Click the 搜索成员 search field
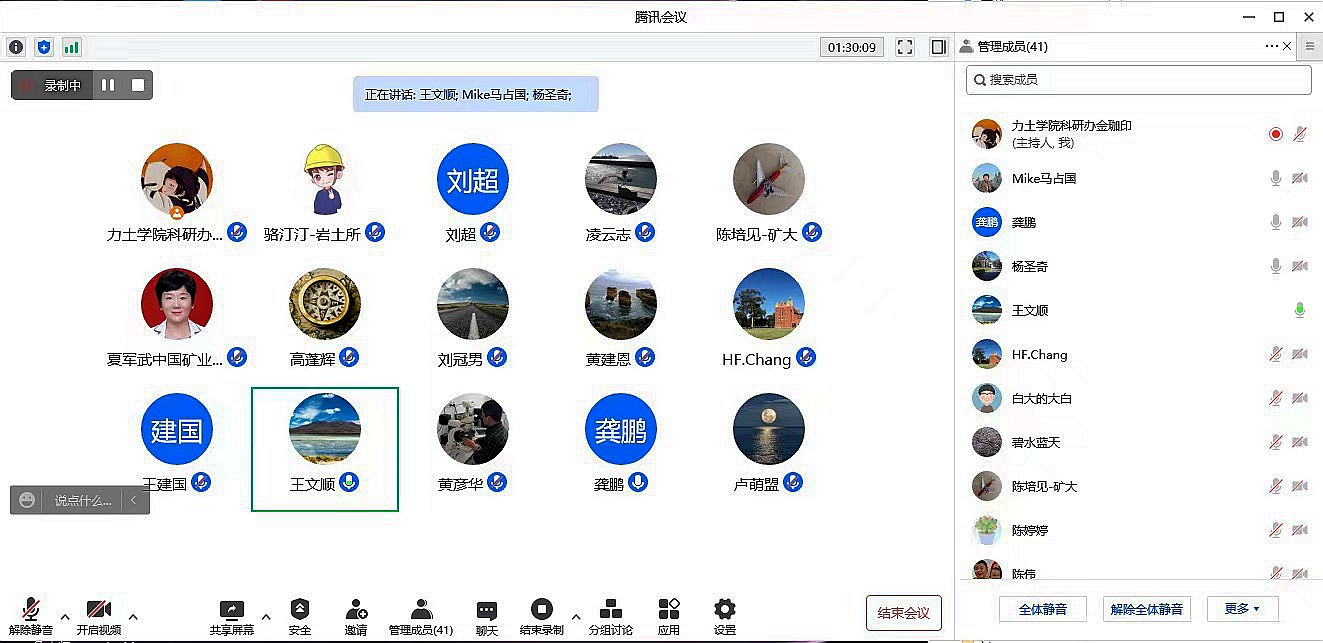 (x=1138, y=80)
